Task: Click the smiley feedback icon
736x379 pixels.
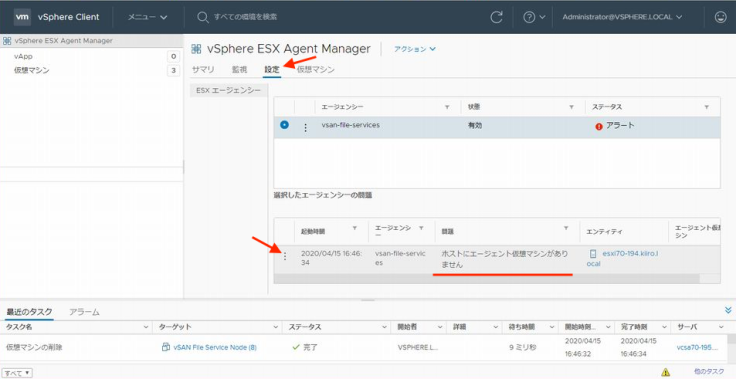Action: coord(720,17)
